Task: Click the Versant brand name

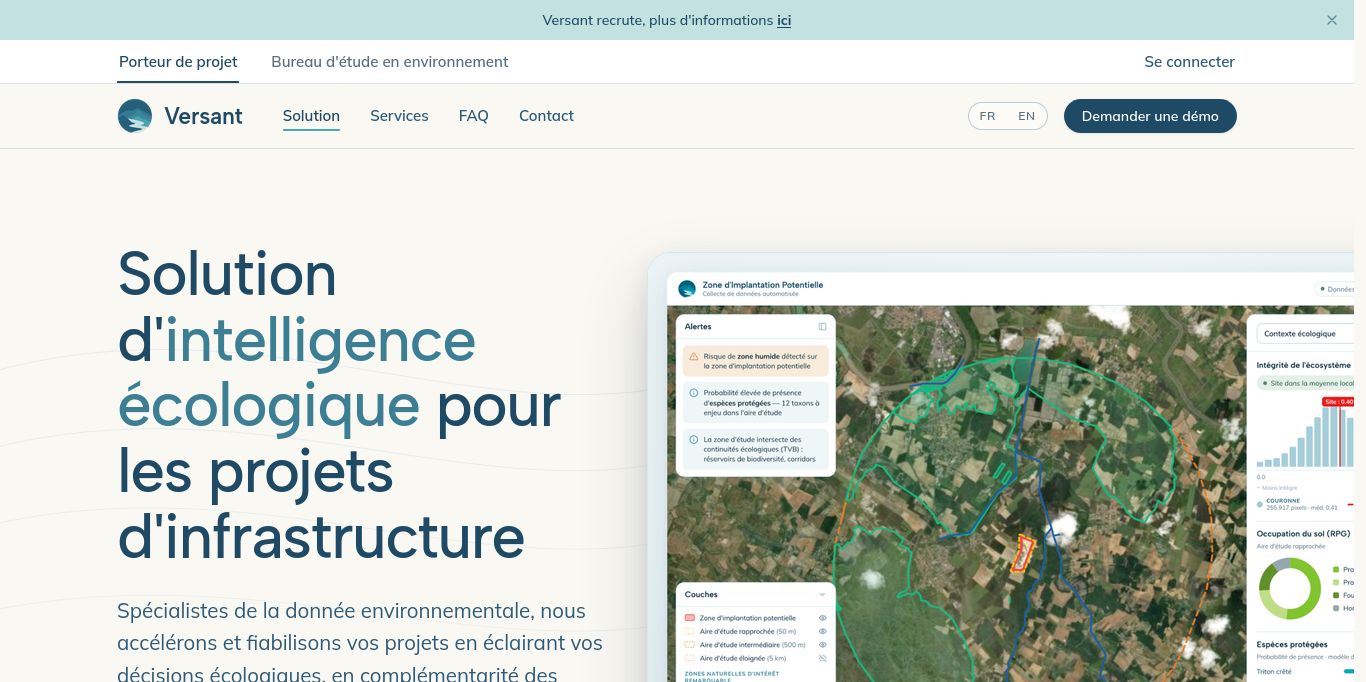Action: click(204, 116)
